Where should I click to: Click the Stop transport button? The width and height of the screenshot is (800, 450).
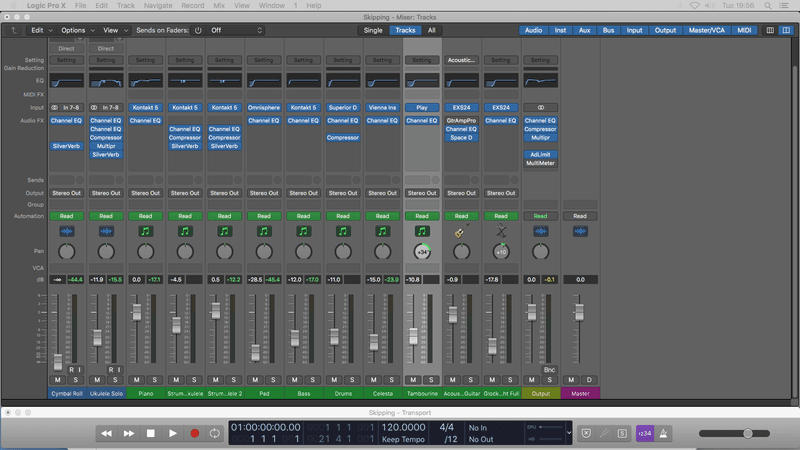(151, 433)
